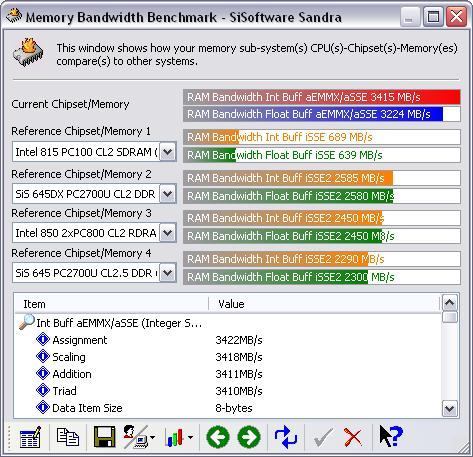Click the green Float Buff iSSE 639 MB/s bar

tap(322, 155)
